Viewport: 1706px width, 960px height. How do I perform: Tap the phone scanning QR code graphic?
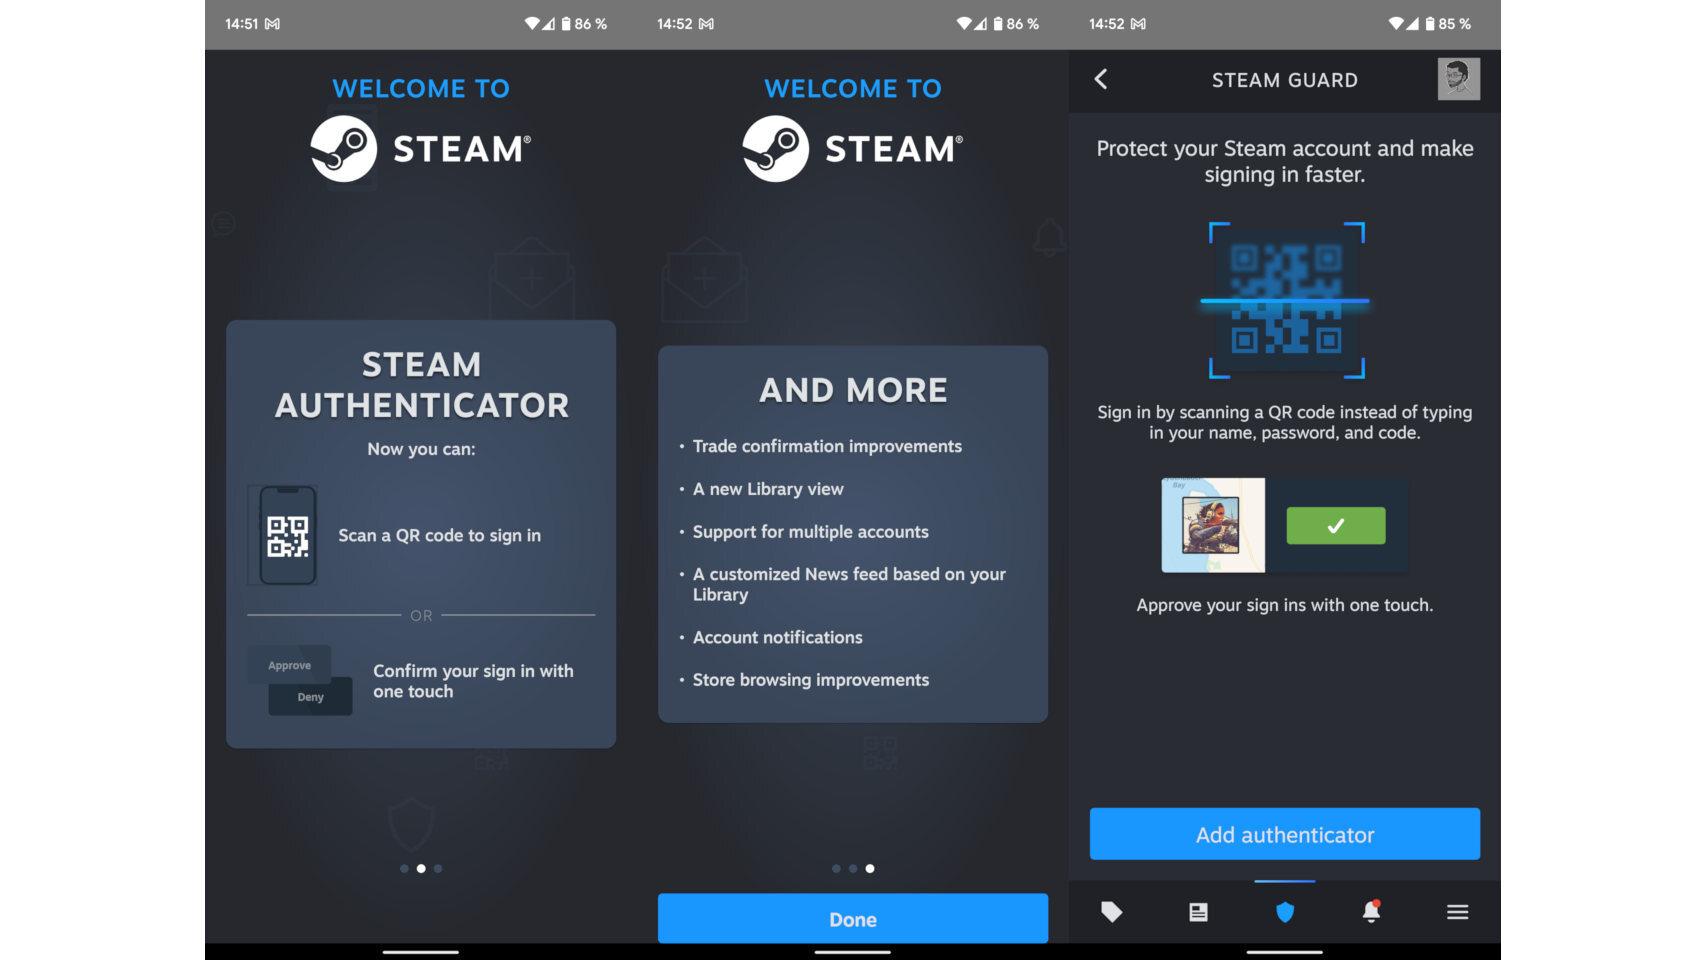click(290, 535)
